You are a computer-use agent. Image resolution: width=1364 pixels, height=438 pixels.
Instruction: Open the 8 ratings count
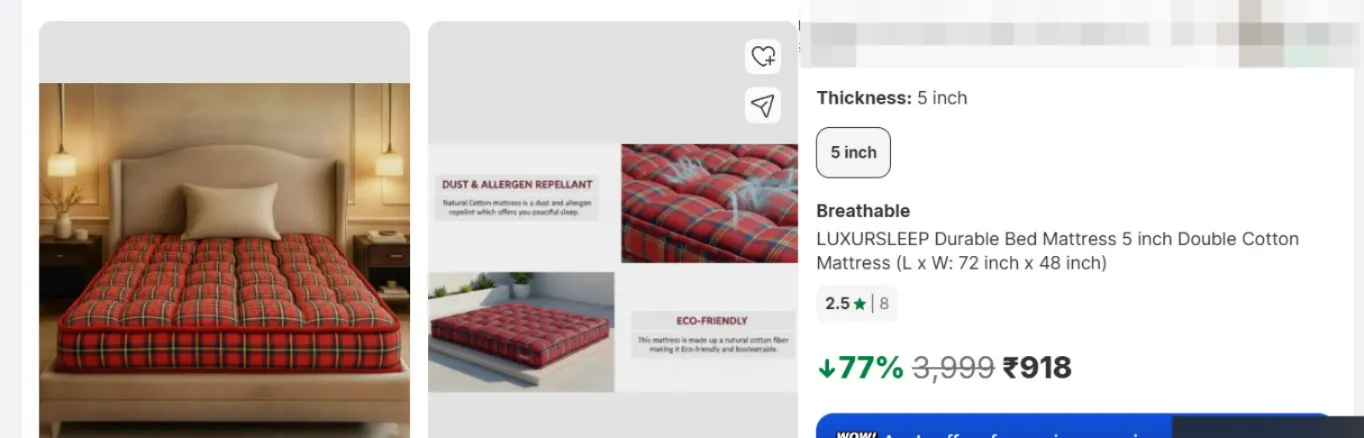click(884, 304)
